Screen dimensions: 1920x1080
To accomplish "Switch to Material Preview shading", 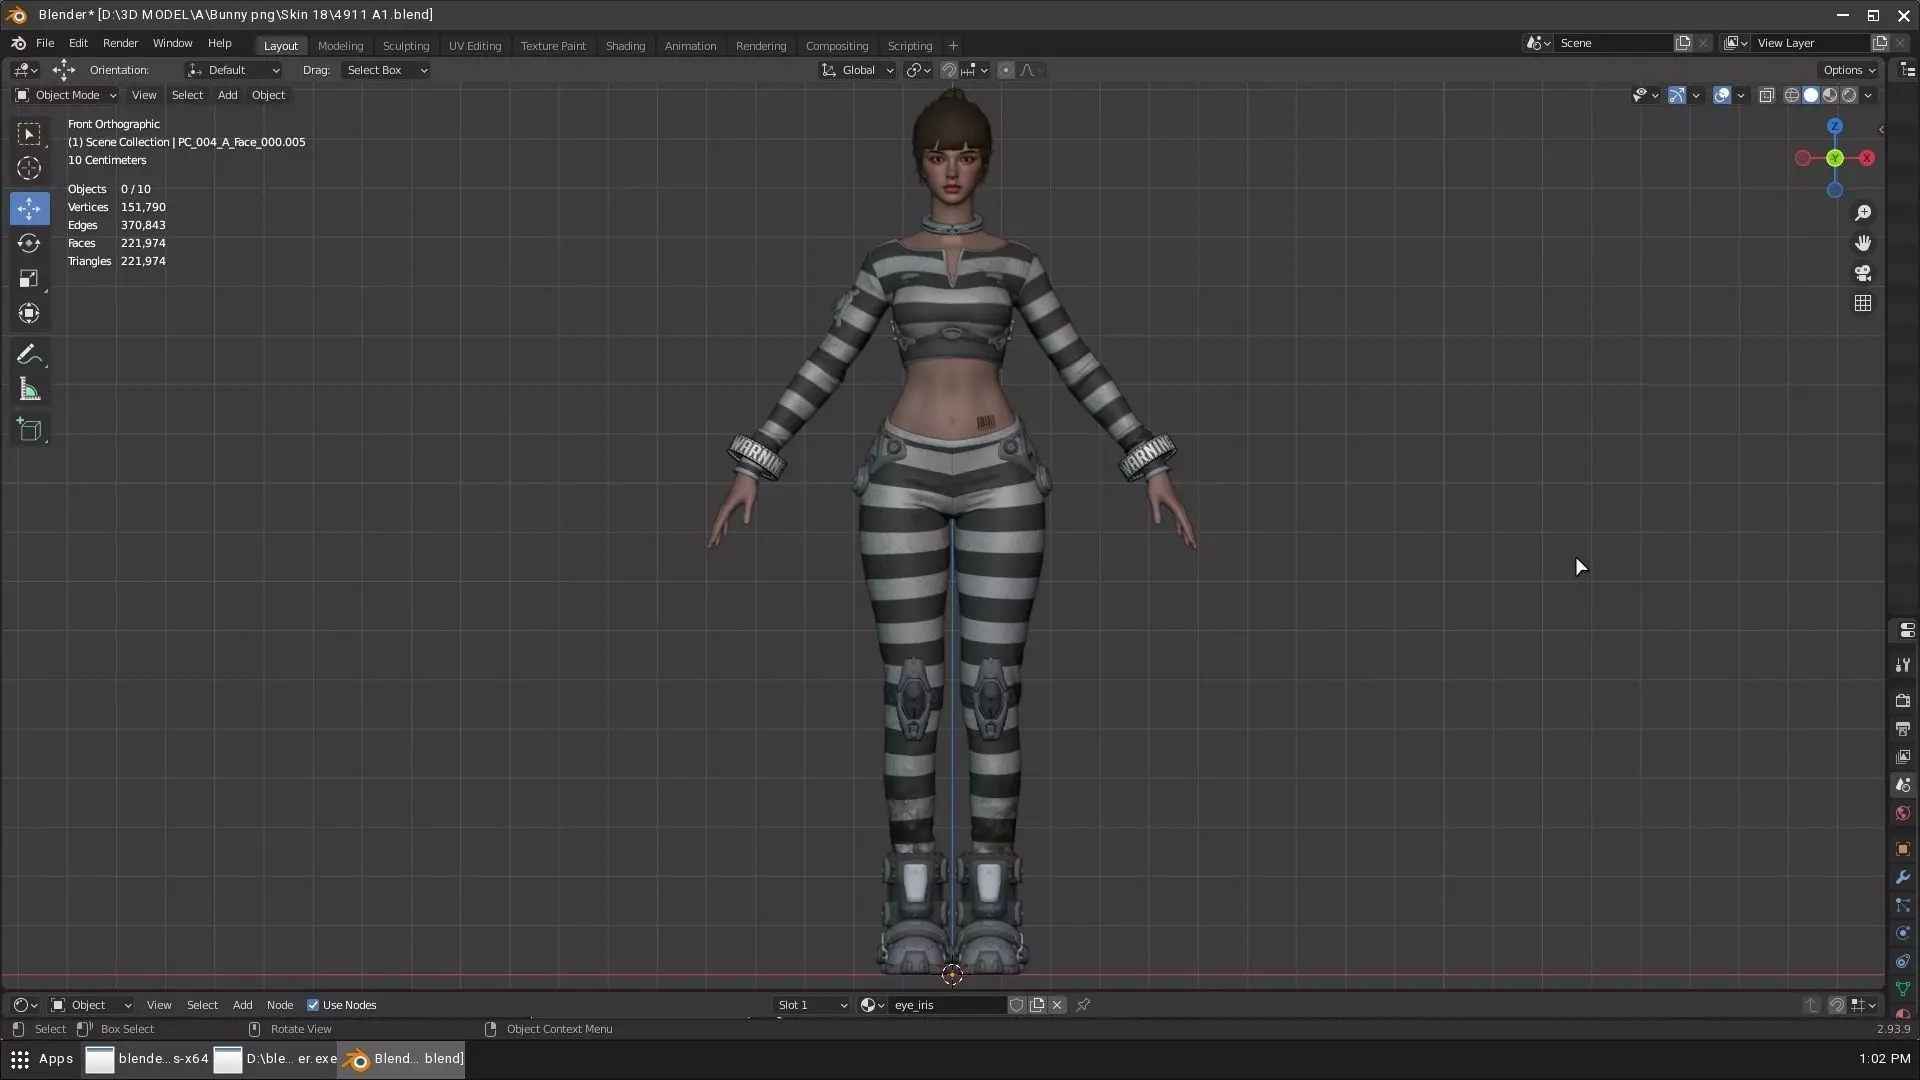I will [1830, 95].
